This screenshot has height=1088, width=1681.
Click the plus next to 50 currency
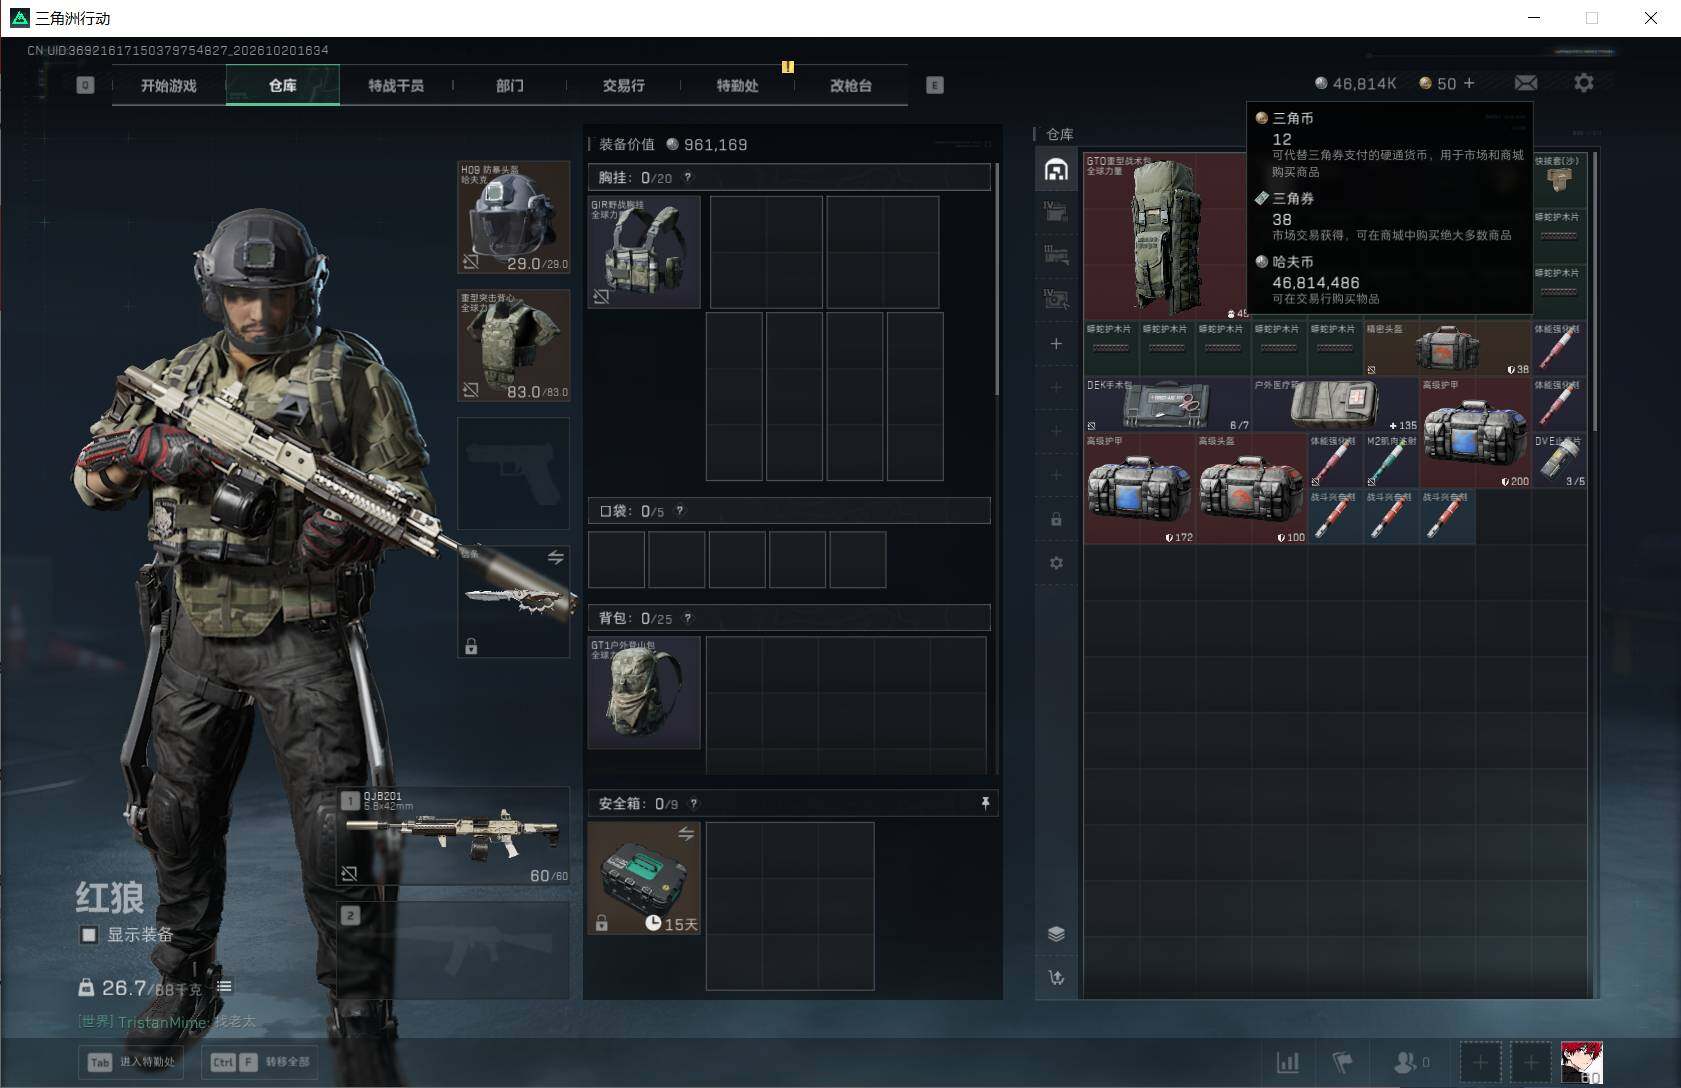pos(1469,83)
